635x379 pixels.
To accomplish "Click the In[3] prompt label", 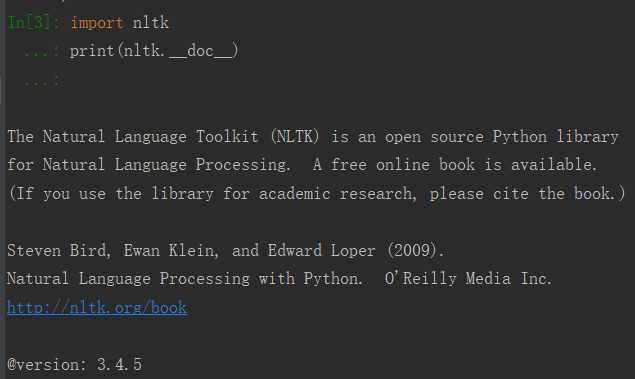I will (x=28, y=22).
